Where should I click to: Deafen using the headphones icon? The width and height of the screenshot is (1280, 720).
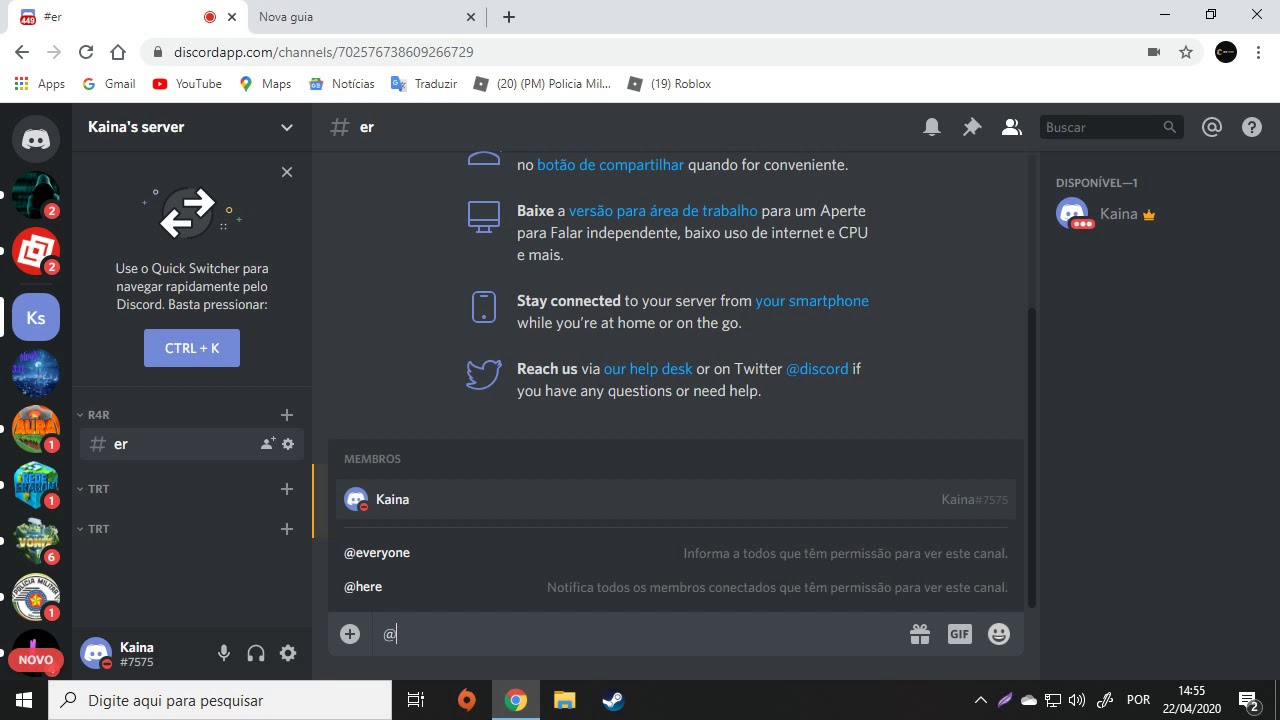click(x=256, y=653)
